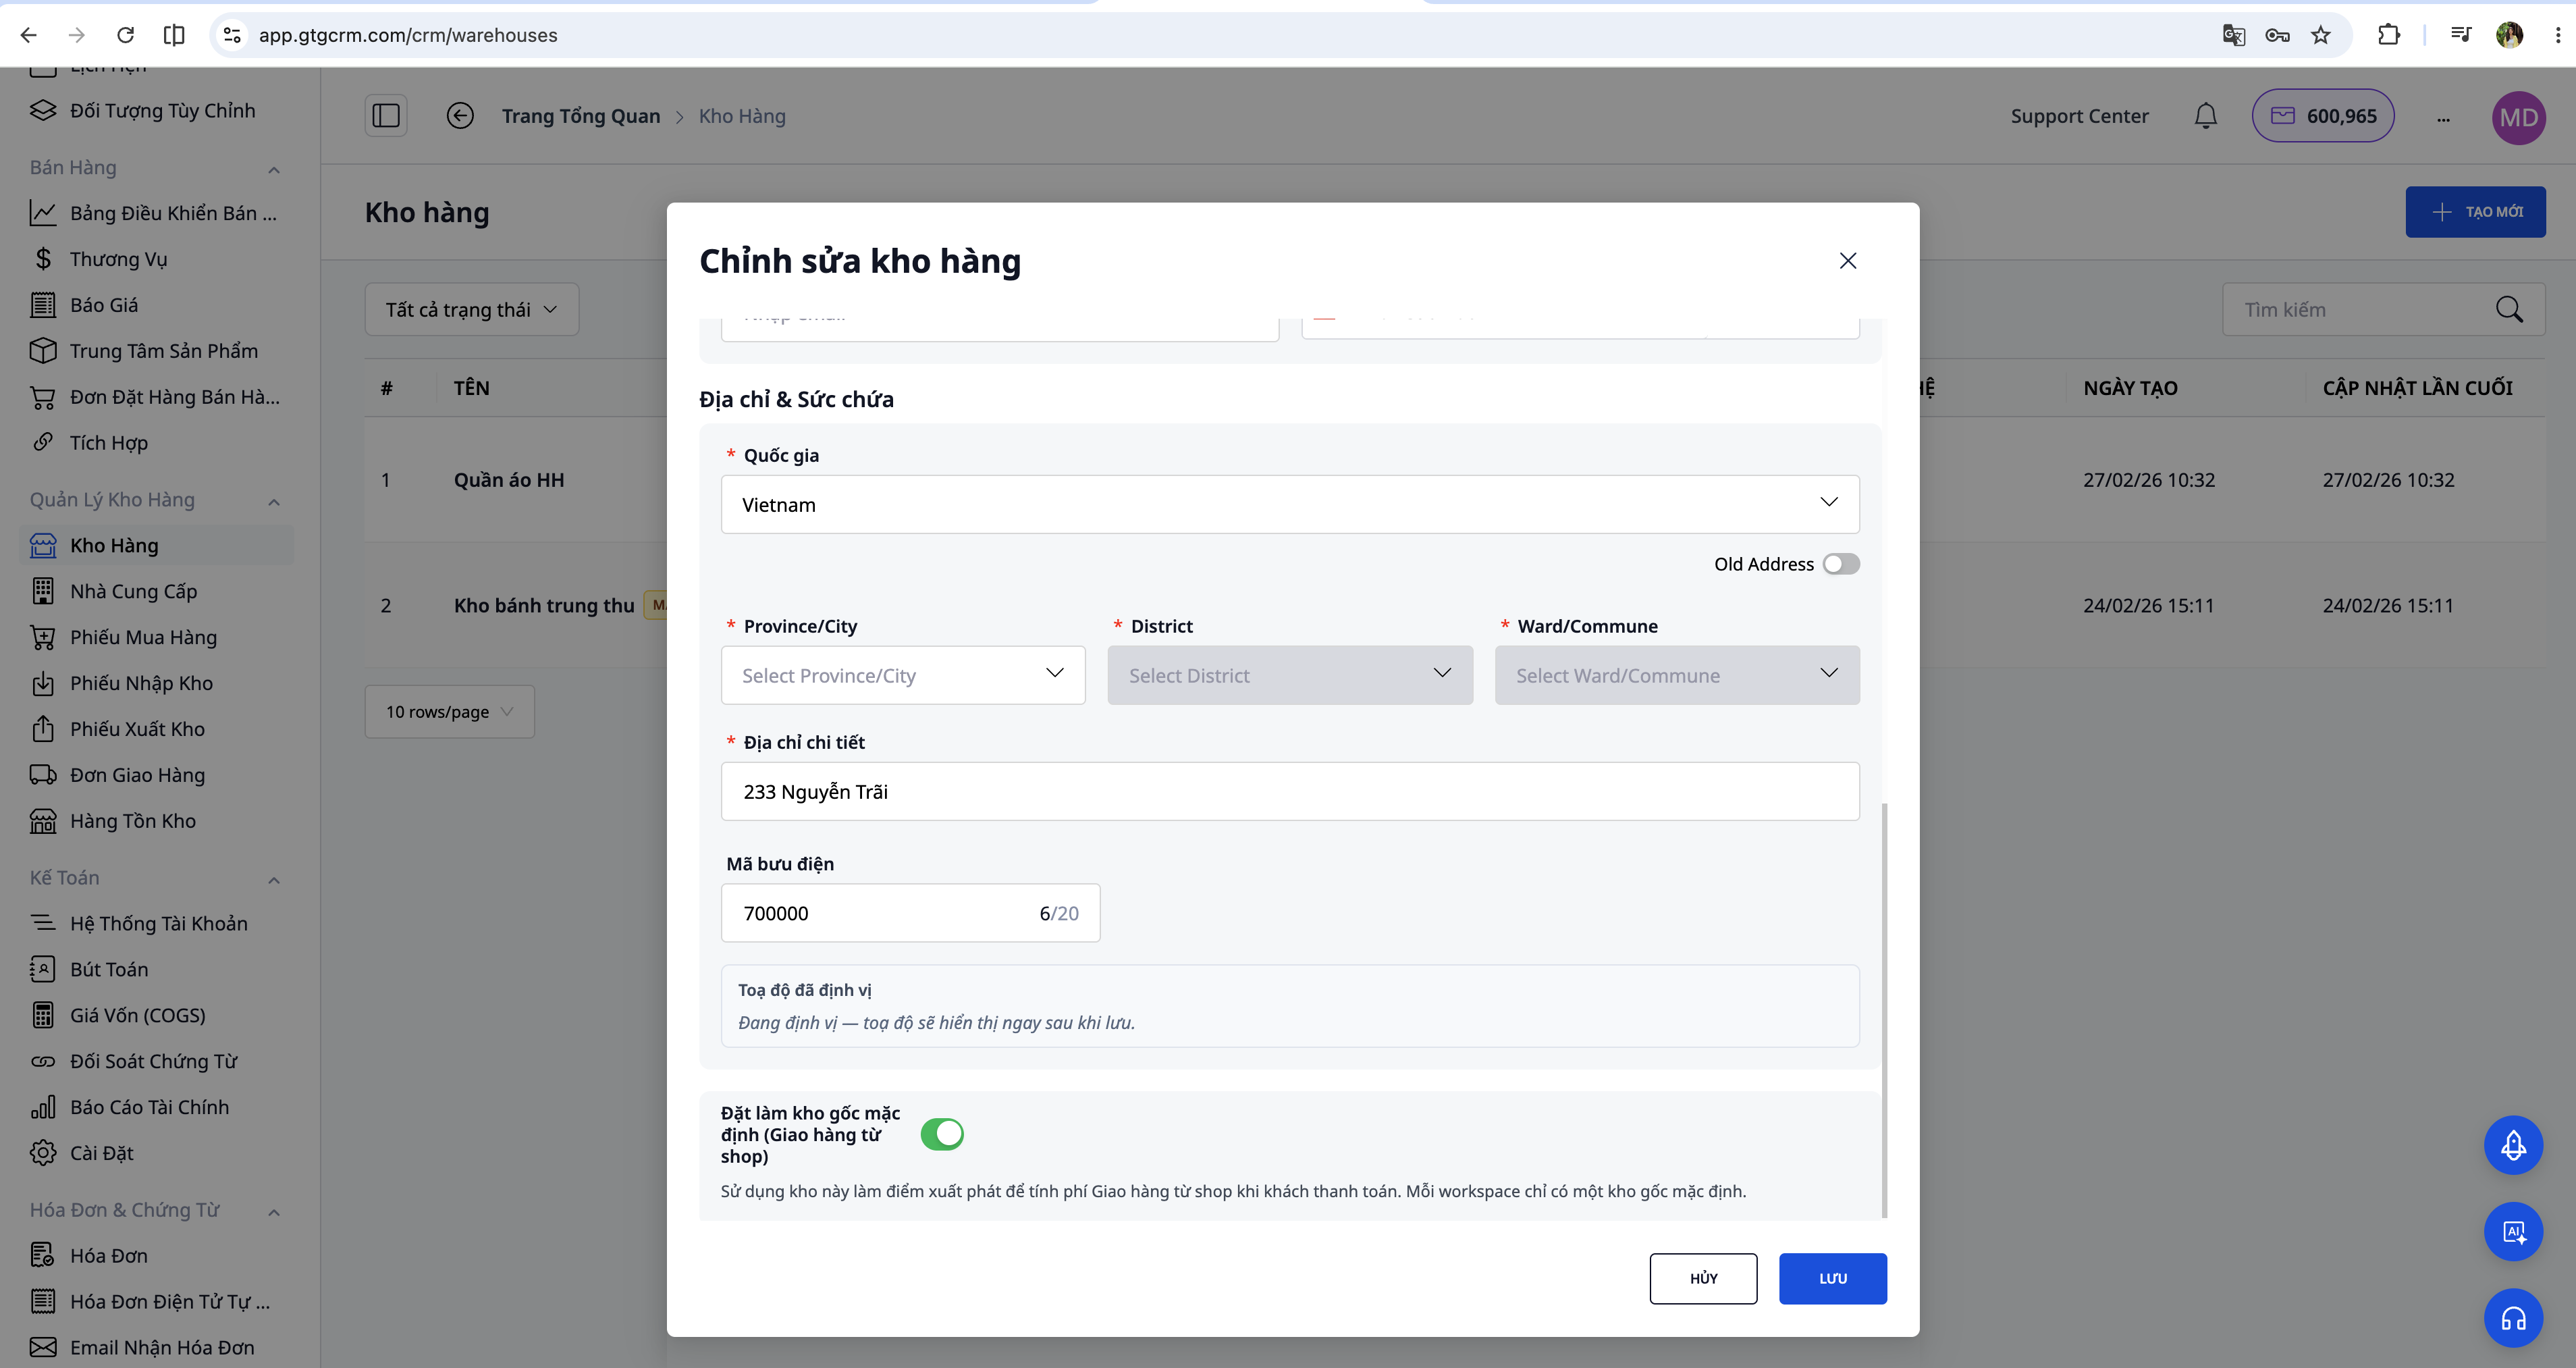Screen dimensions: 2576x1368
Task: Collapse the Bán Hàng sidebar section
Action: [x=274, y=169]
